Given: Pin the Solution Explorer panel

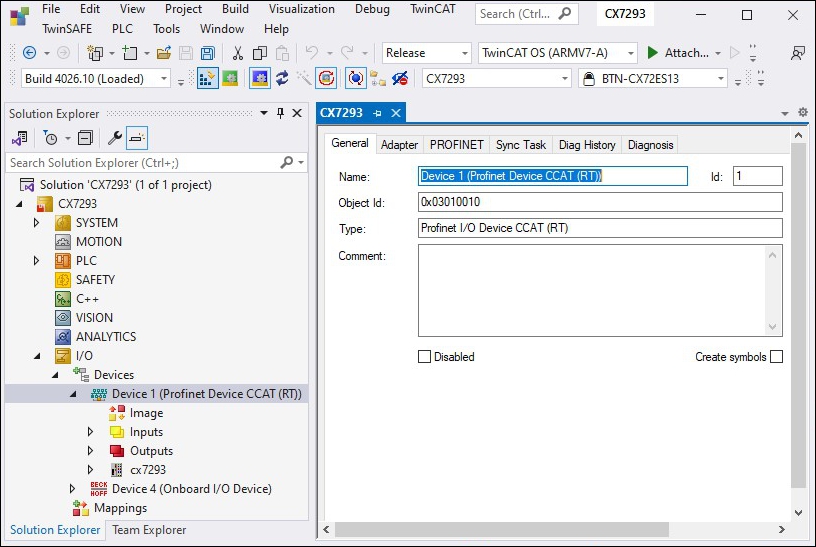Looking at the screenshot, I should click(280, 113).
